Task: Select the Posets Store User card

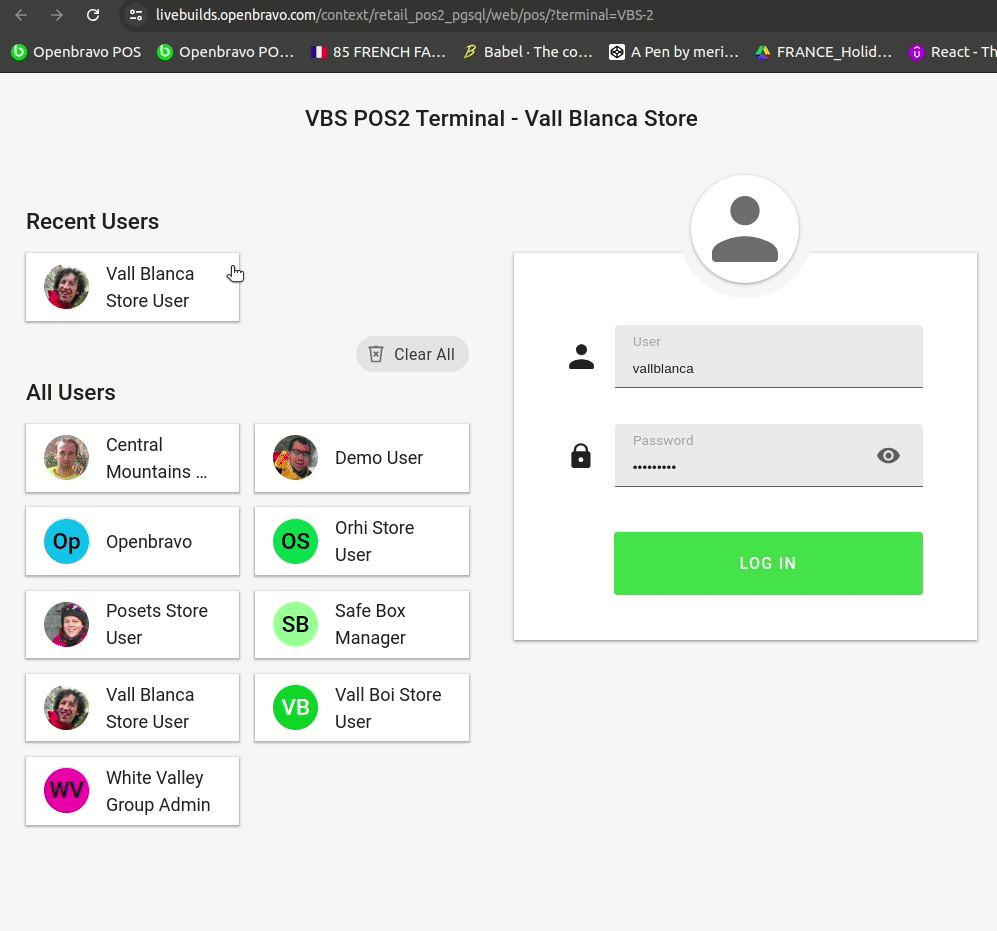Action: 132,625
